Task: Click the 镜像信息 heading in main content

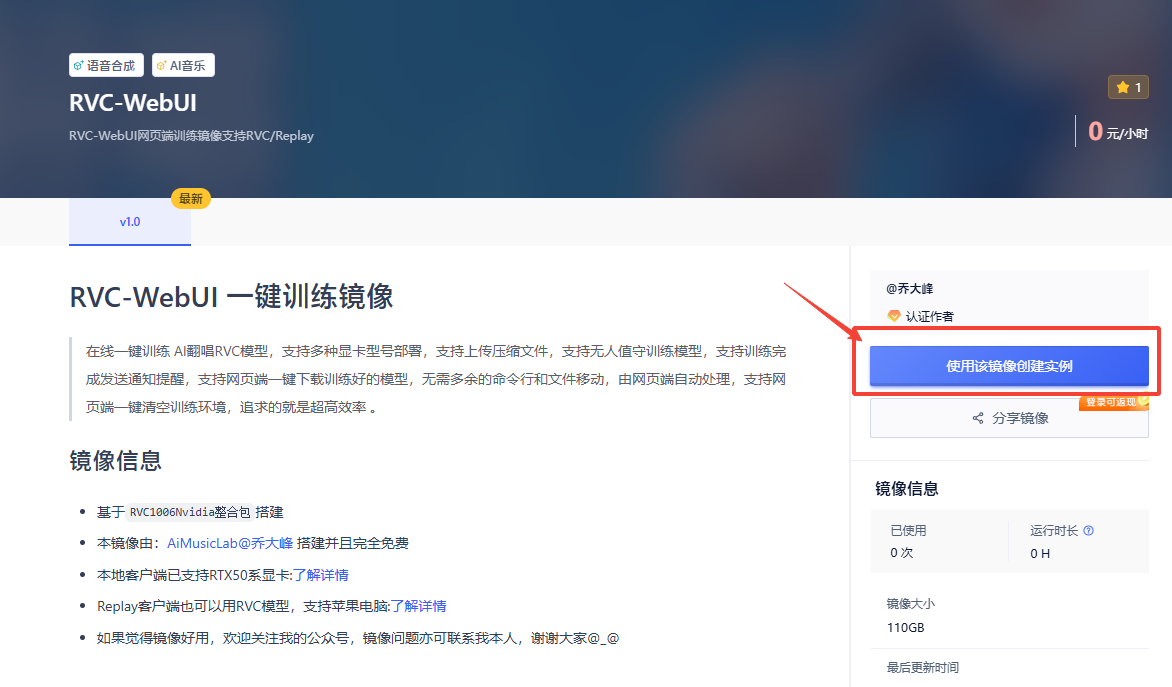Action: coord(116,460)
